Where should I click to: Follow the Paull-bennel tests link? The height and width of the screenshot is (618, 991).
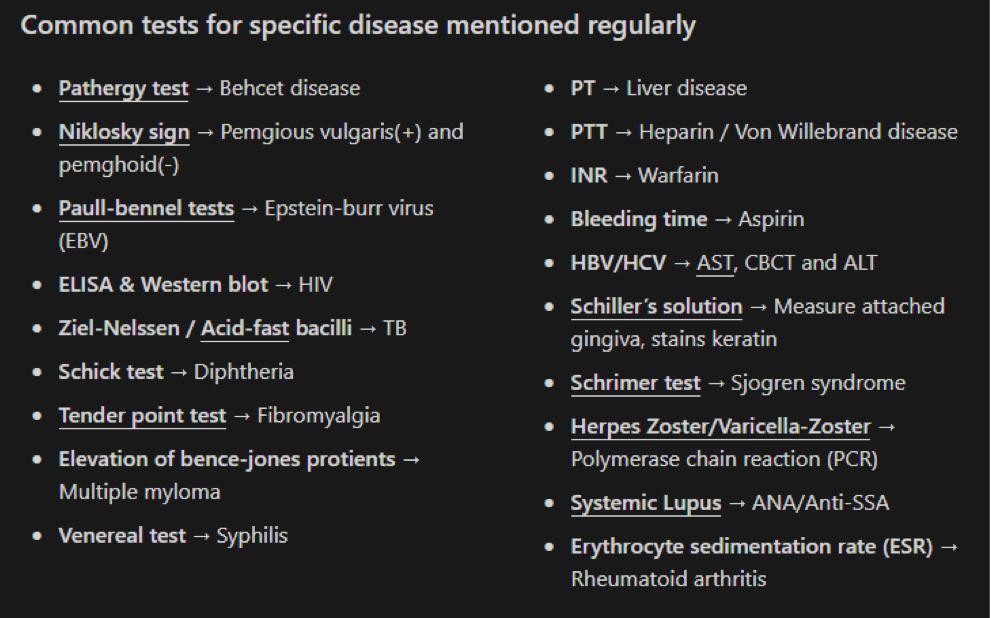click(x=146, y=209)
